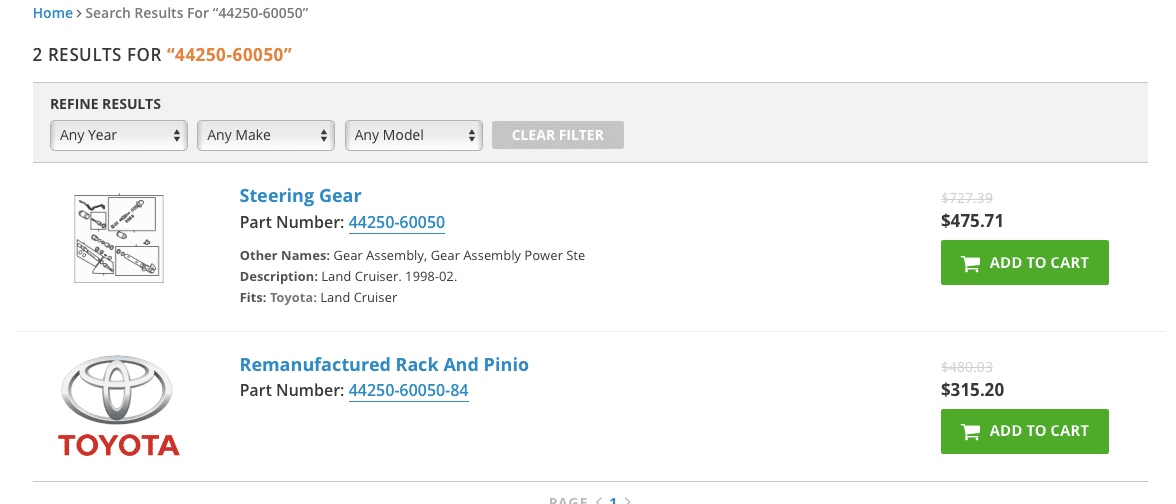Open the Remanufactured Rack And Pinio title
1176x504 pixels.
tap(384, 364)
